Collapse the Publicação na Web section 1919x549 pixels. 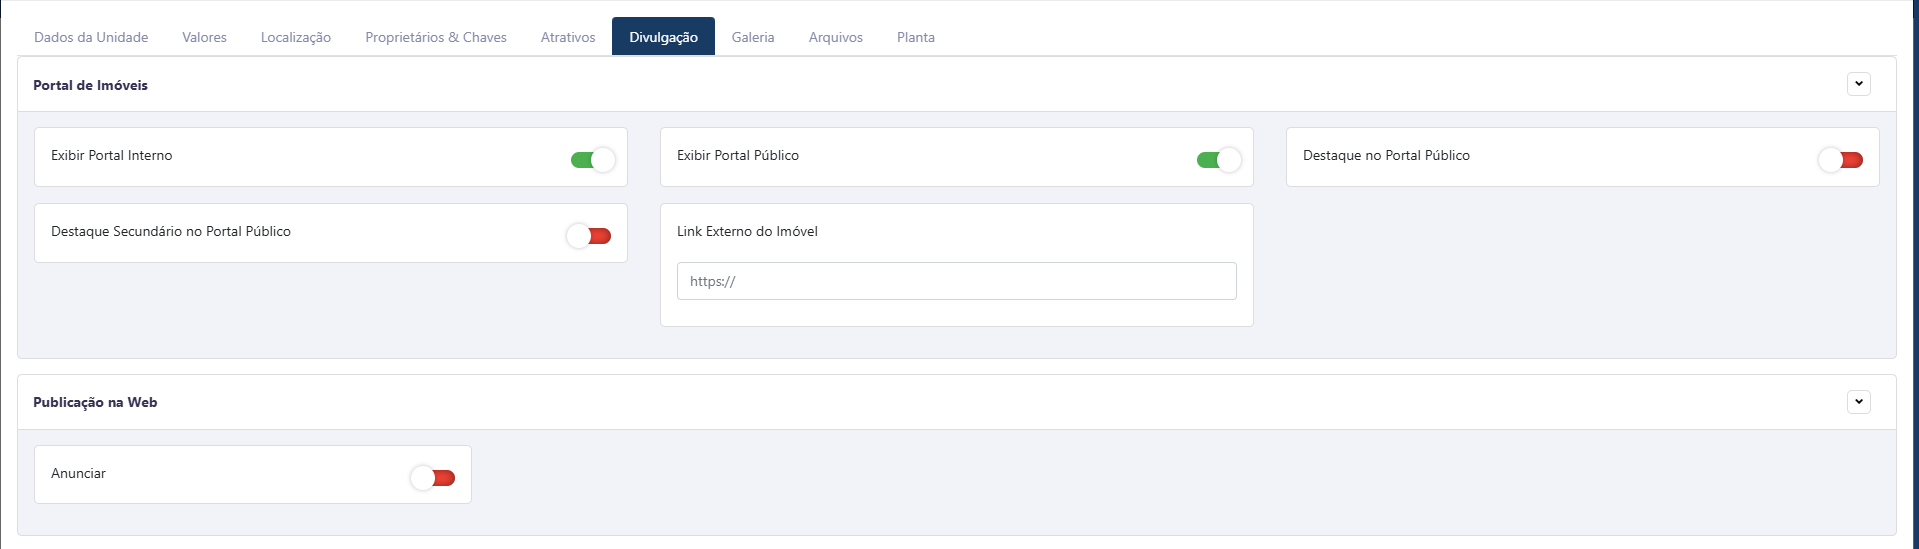tap(1859, 402)
